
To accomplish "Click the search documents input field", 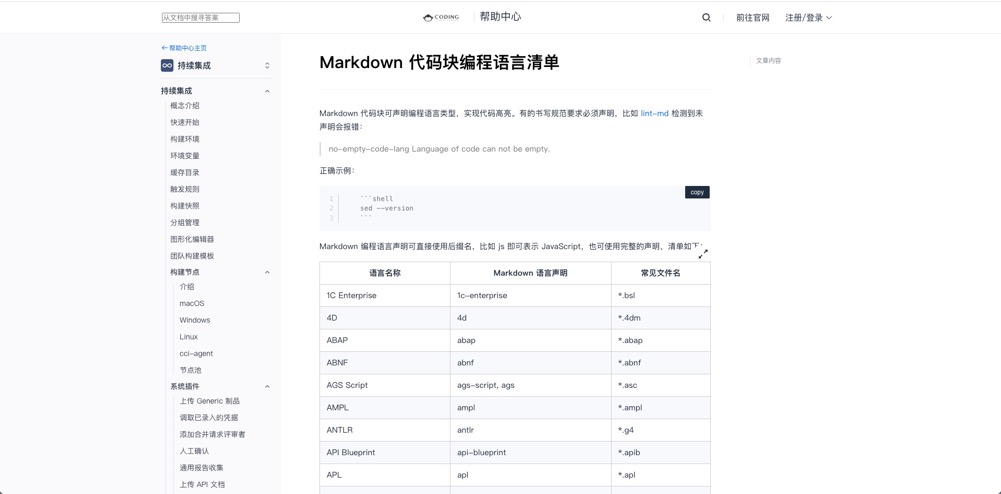I will 200,18.
